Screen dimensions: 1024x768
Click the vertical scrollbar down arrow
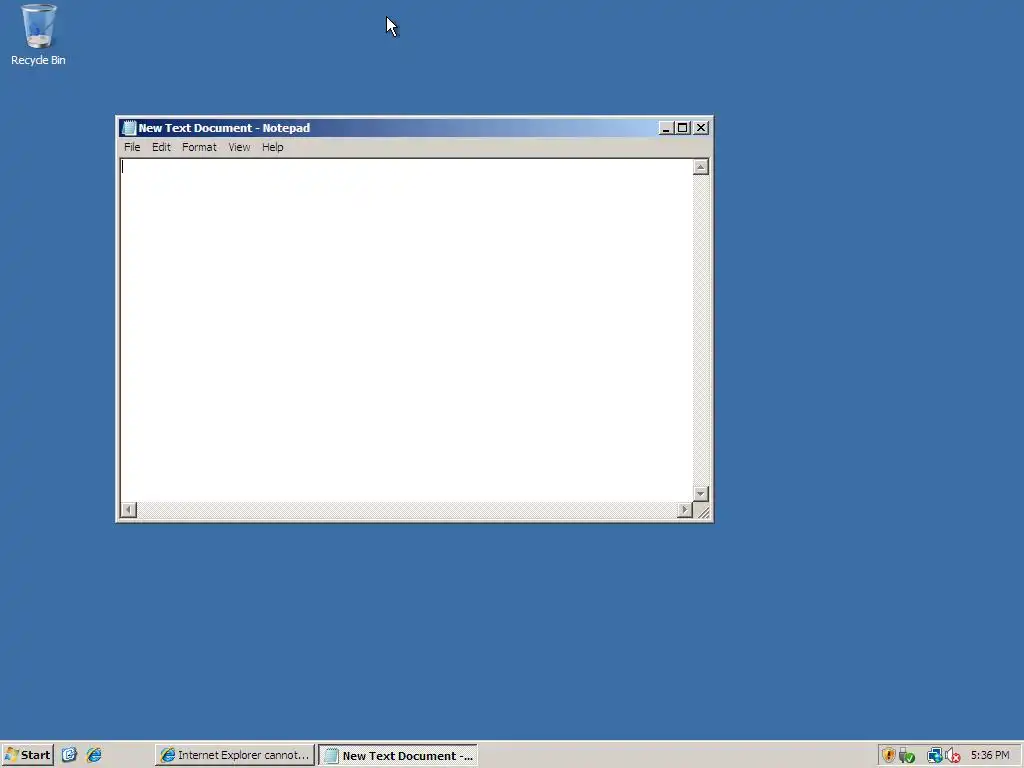point(701,494)
